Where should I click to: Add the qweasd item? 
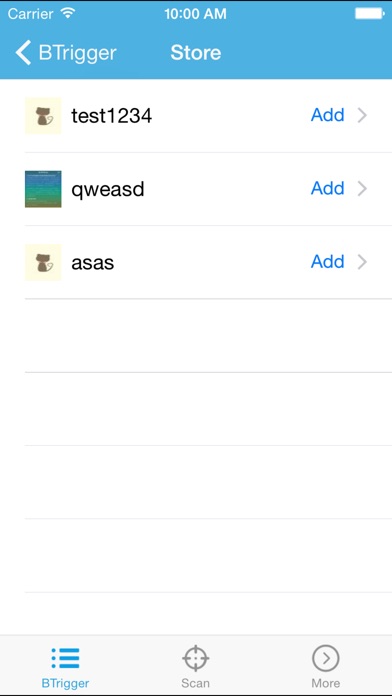[328, 188]
